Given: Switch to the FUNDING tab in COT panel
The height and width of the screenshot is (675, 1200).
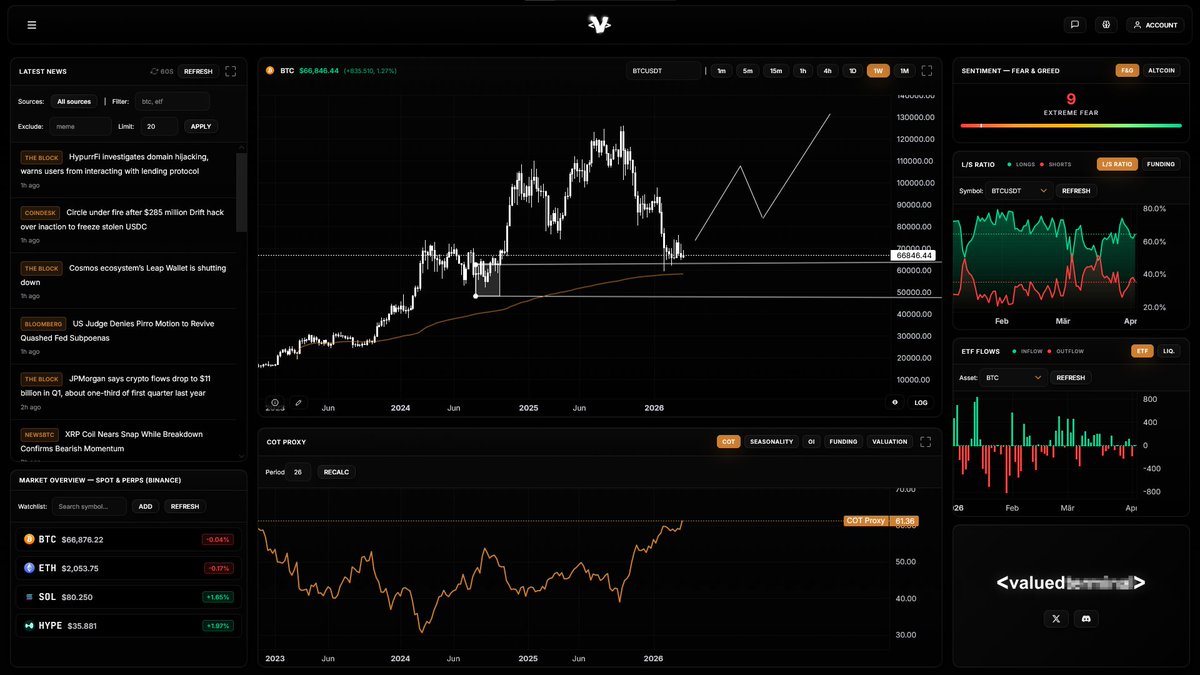Looking at the screenshot, I should tap(843, 441).
